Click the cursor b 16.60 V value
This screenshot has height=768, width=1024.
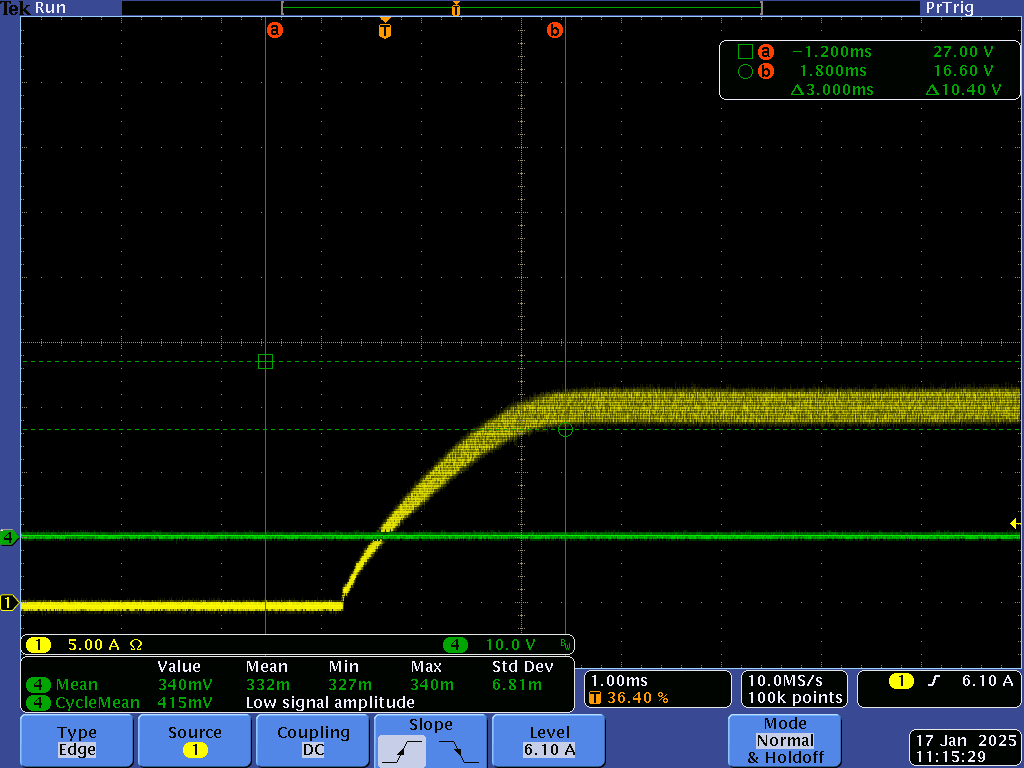pyautogui.click(x=963, y=71)
